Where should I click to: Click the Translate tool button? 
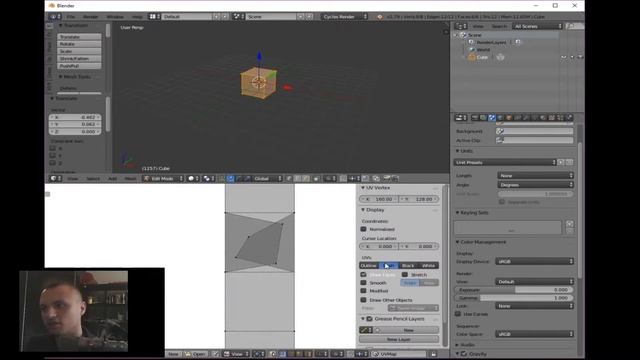pos(79,37)
